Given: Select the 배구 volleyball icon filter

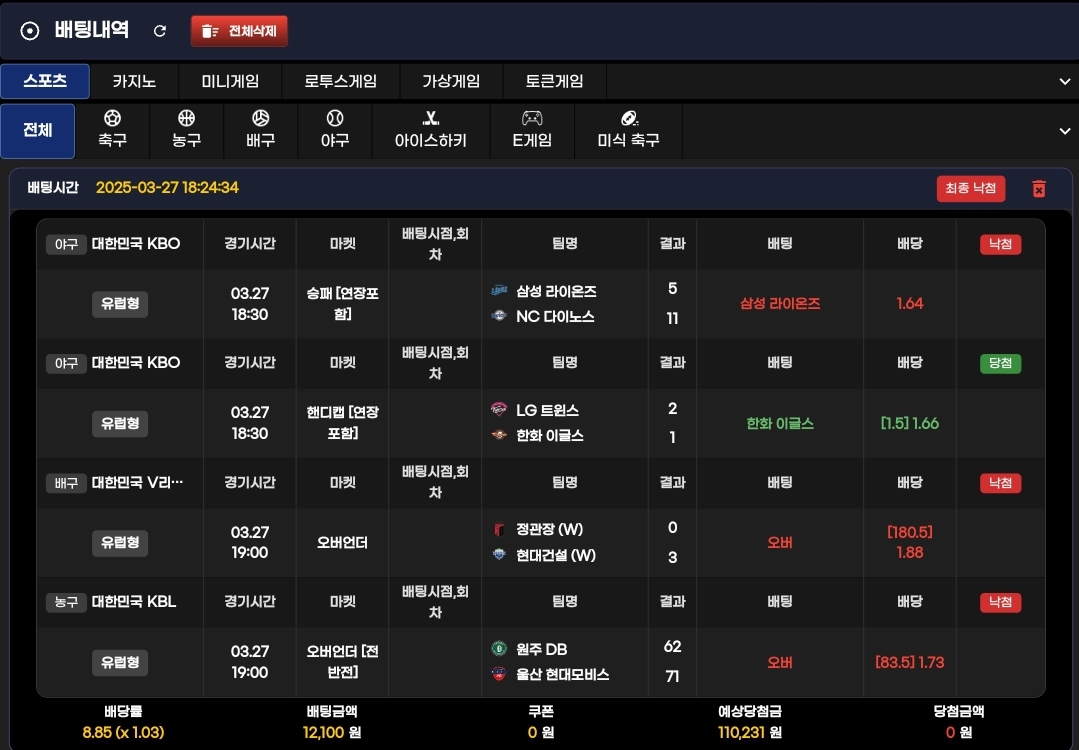Looking at the screenshot, I should 260,130.
